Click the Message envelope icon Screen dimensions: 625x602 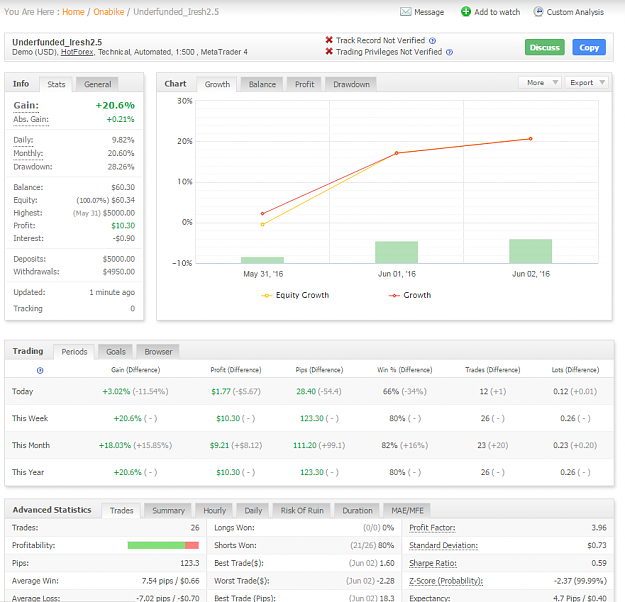[x=405, y=12]
